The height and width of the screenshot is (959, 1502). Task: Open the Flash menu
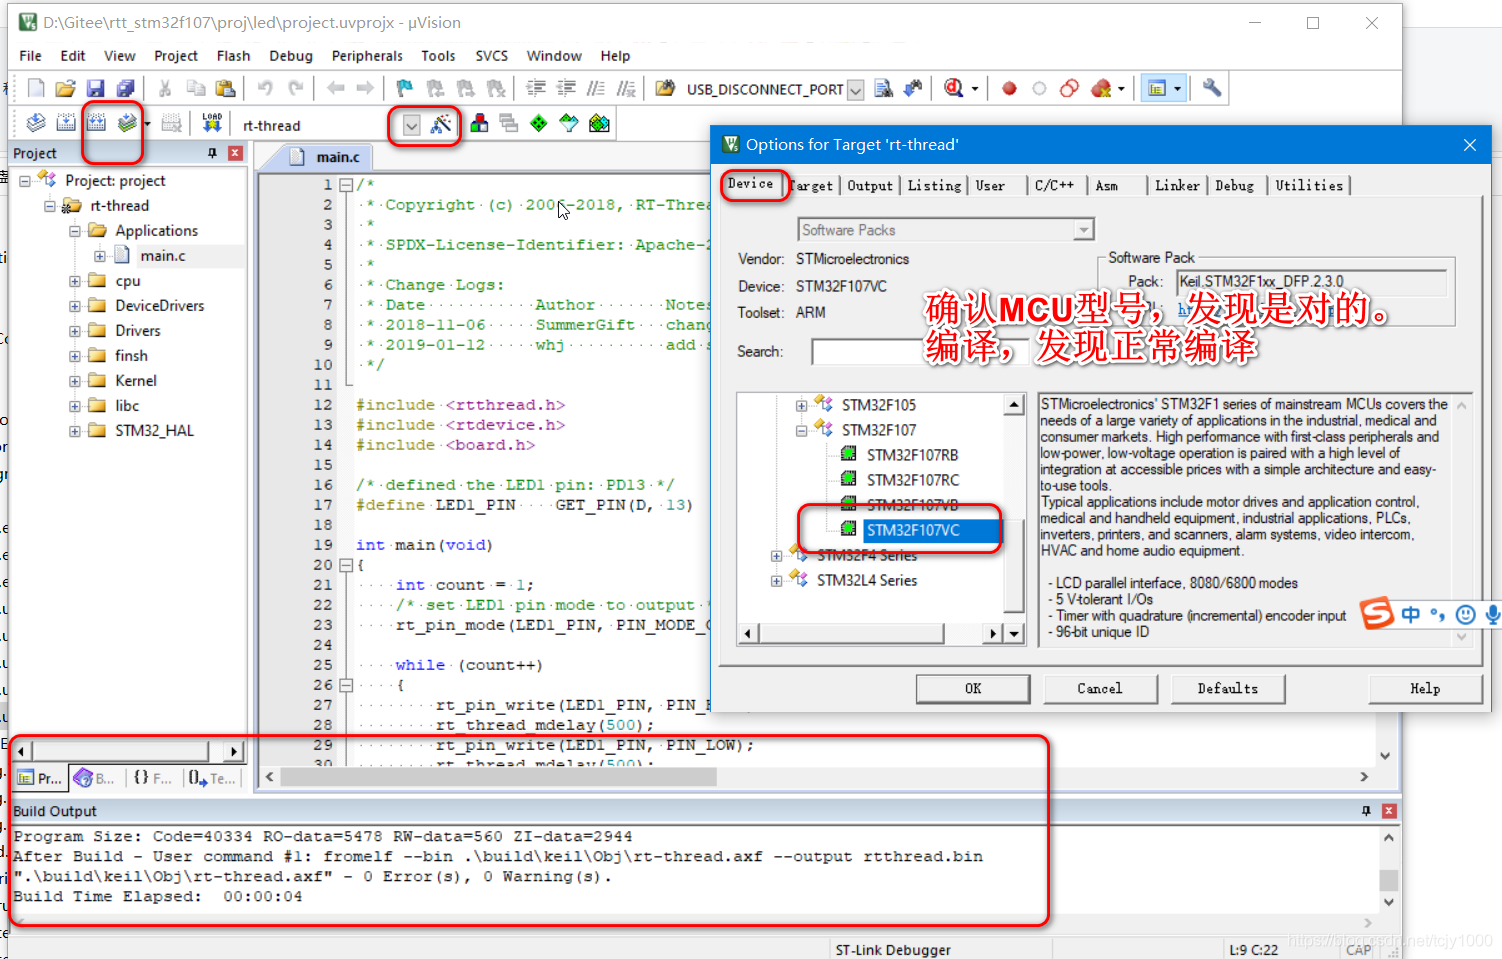(x=233, y=56)
